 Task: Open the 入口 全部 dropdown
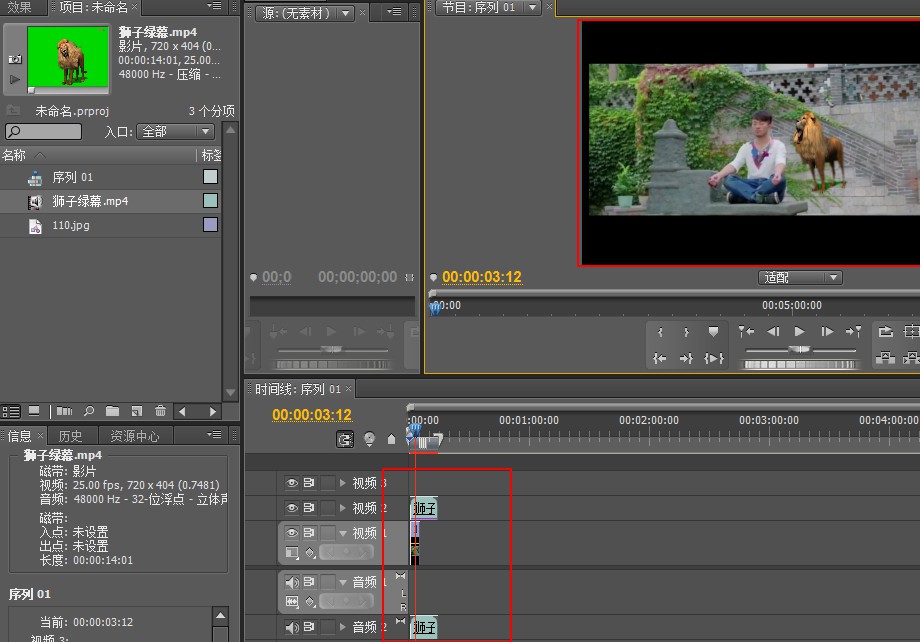pos(175,131)
